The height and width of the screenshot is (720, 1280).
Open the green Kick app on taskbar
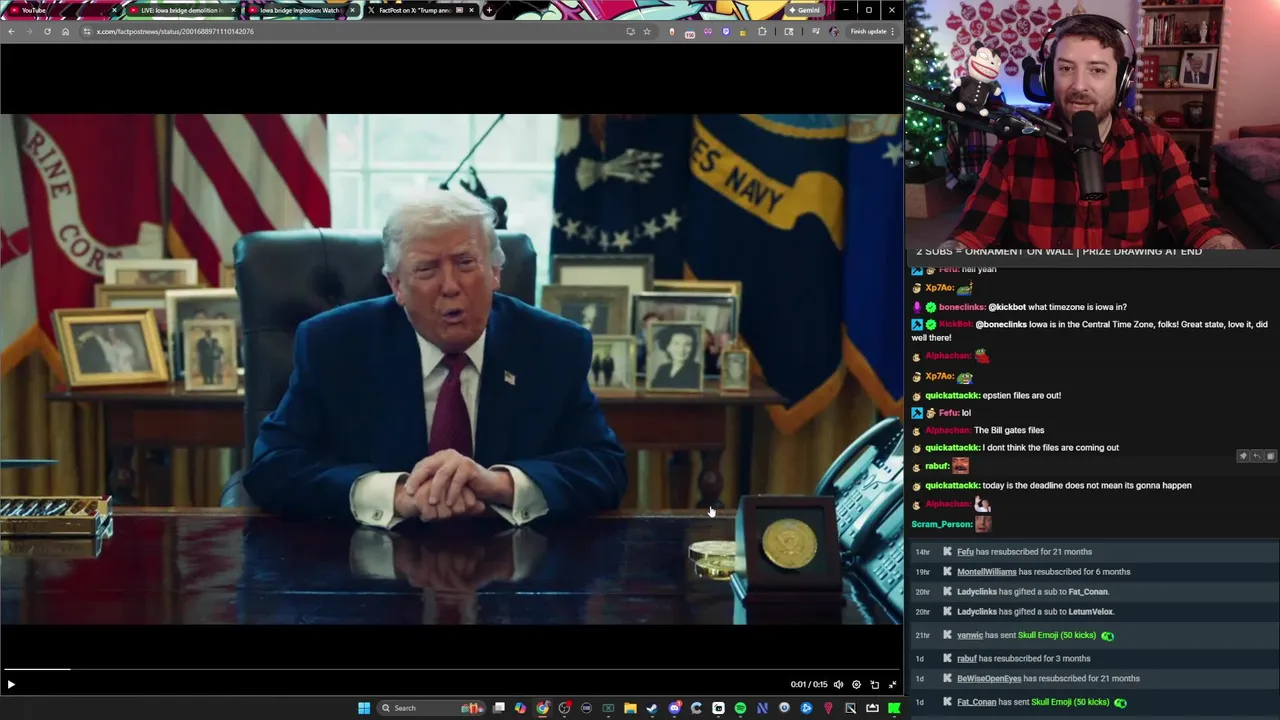[894, 708]
